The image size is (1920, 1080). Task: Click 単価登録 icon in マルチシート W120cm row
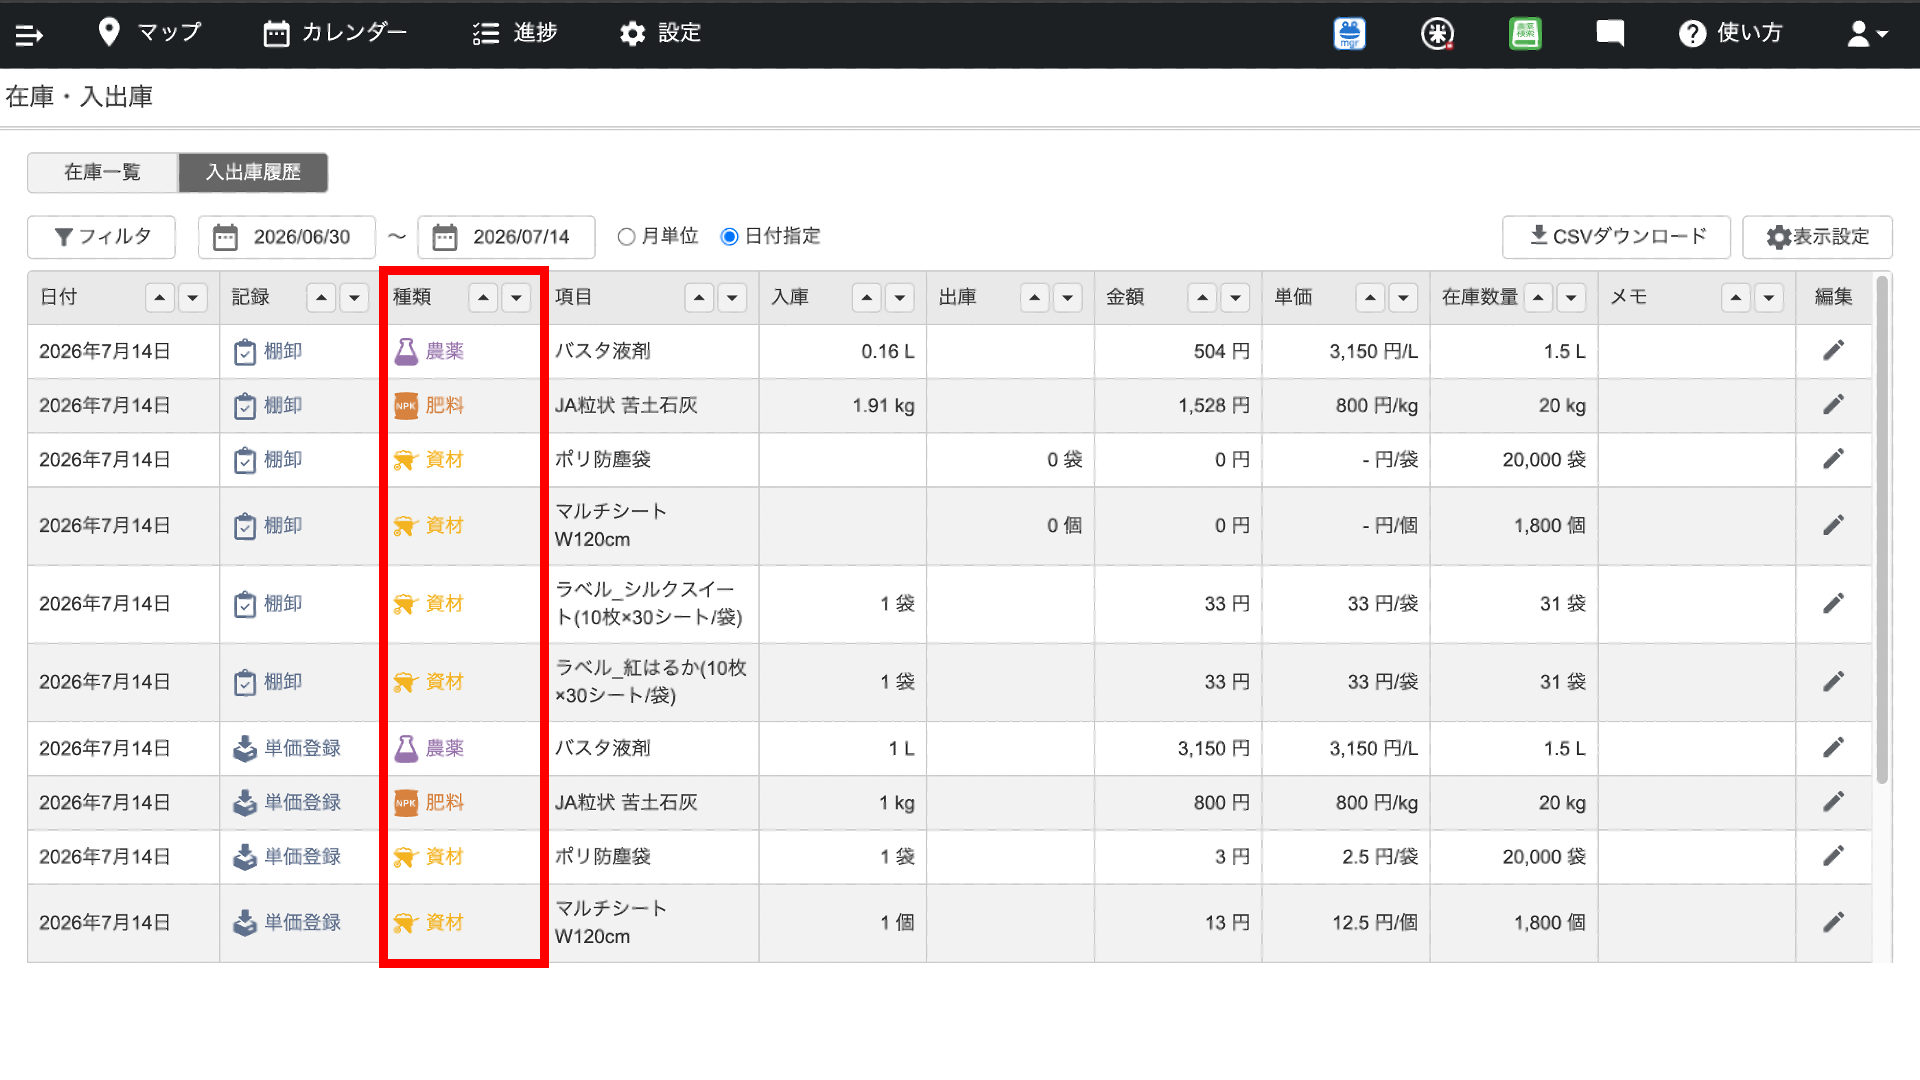[245, 922]
